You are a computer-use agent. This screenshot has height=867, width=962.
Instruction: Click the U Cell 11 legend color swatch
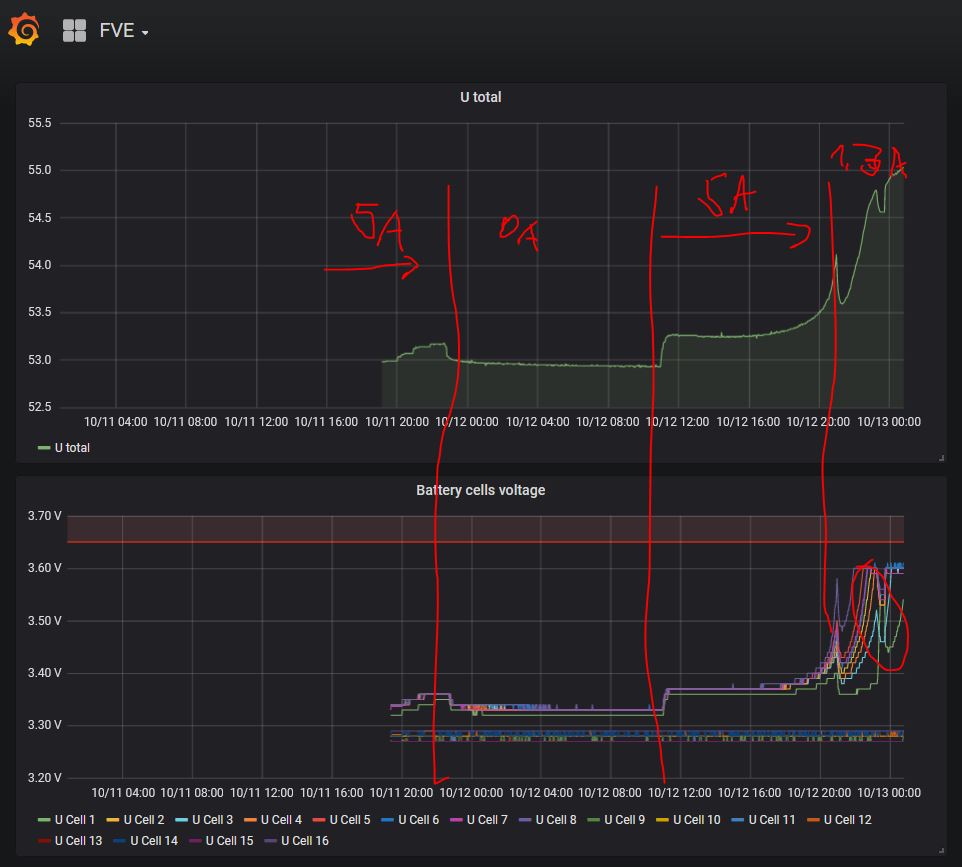click(x=738, y=820)
